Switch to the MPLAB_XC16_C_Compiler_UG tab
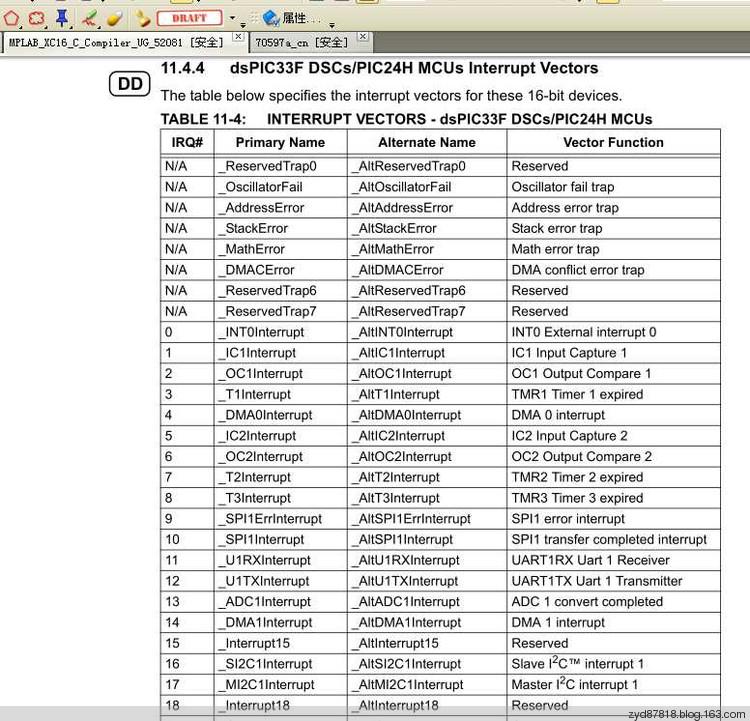 pos(116,42)
